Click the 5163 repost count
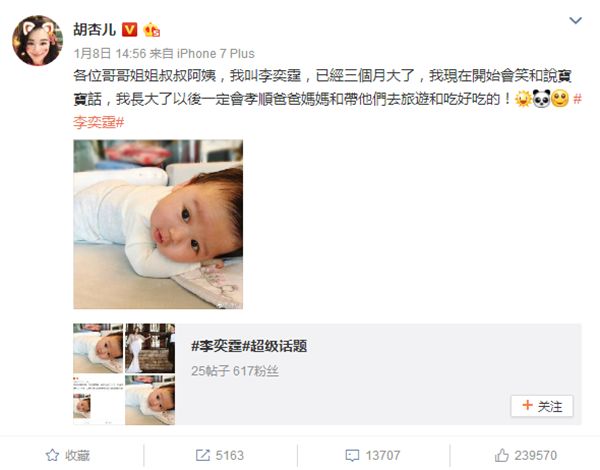This screenshot has width=600, height=470. click(x=230, y=455)
